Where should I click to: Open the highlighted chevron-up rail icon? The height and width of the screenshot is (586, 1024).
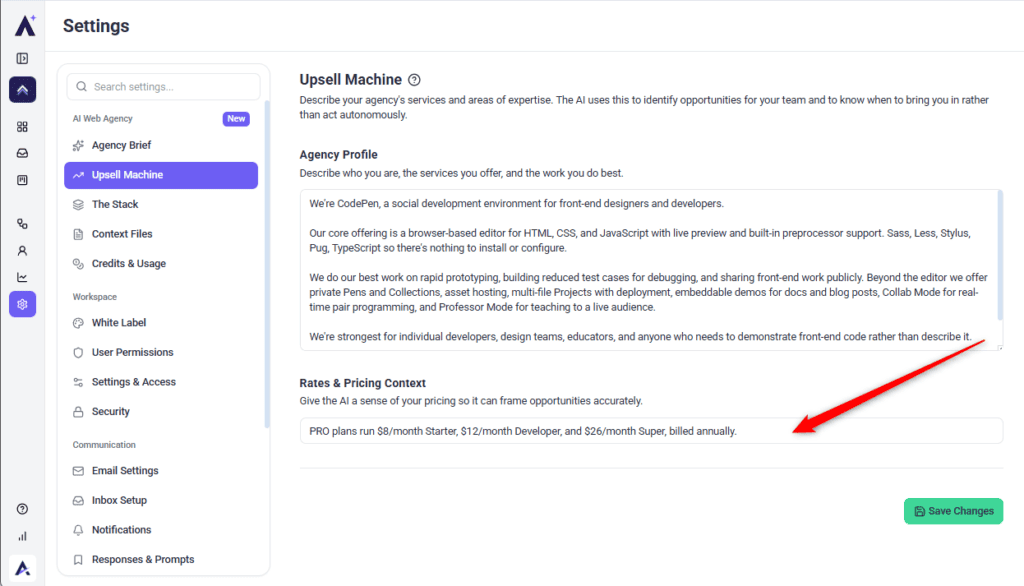pyautogui.click(x=22, y=90)
